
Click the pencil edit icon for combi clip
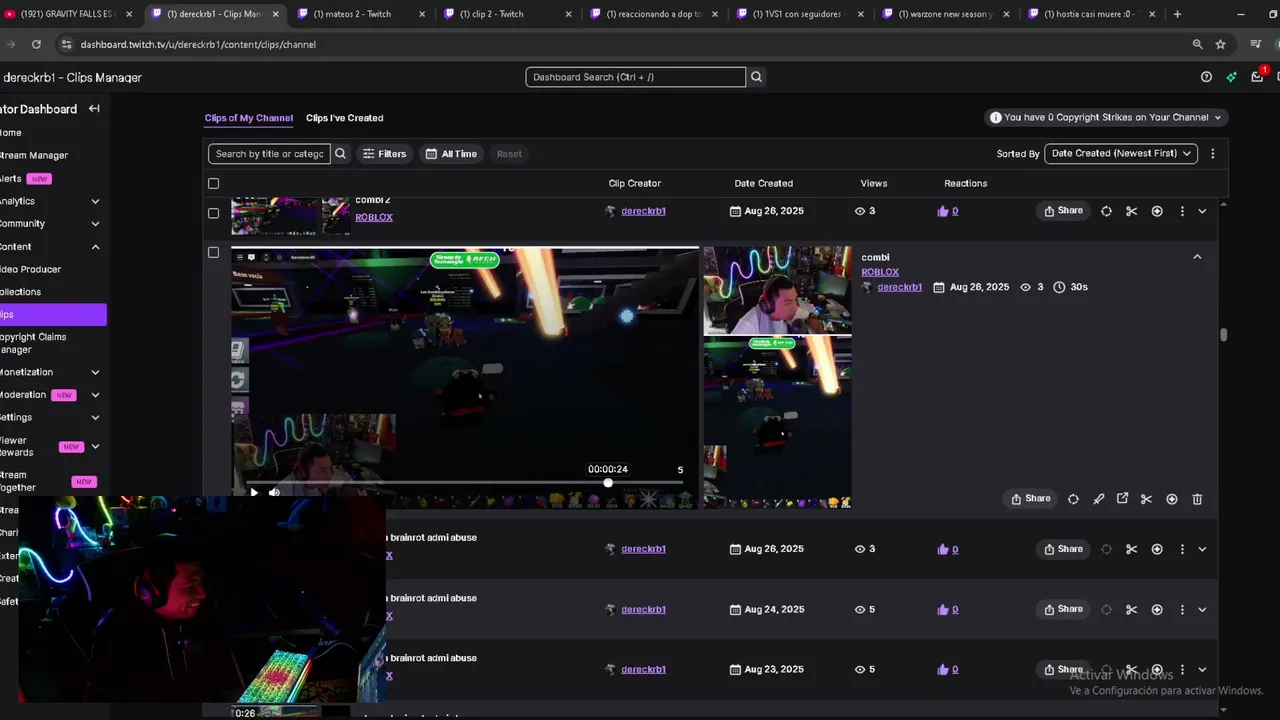[1098, 499]
